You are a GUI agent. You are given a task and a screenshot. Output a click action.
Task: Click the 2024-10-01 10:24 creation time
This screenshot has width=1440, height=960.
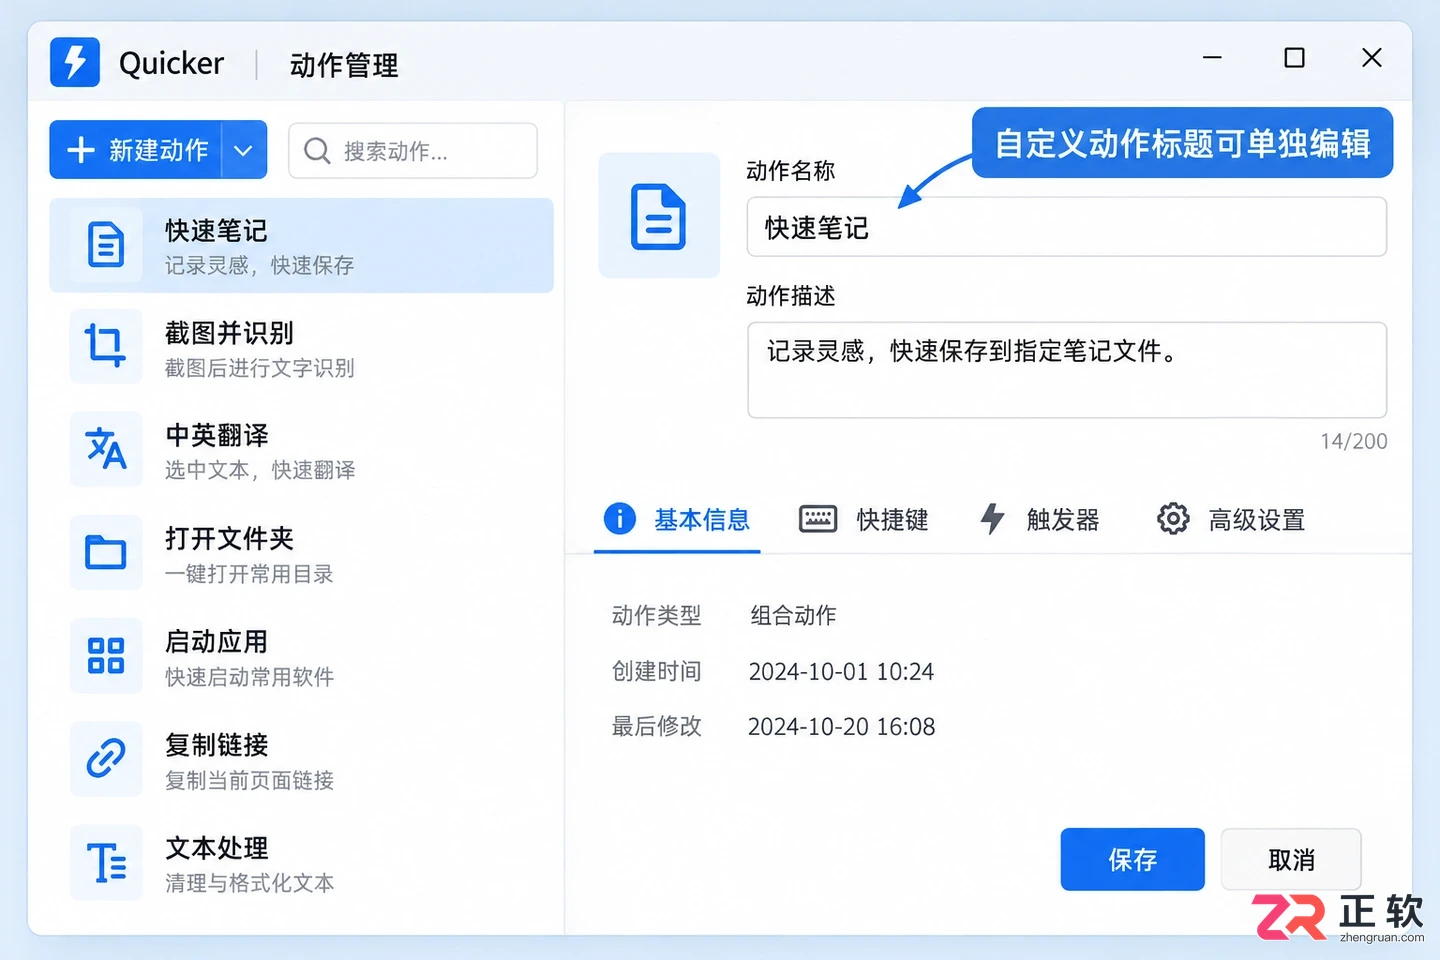pos(841,672)
